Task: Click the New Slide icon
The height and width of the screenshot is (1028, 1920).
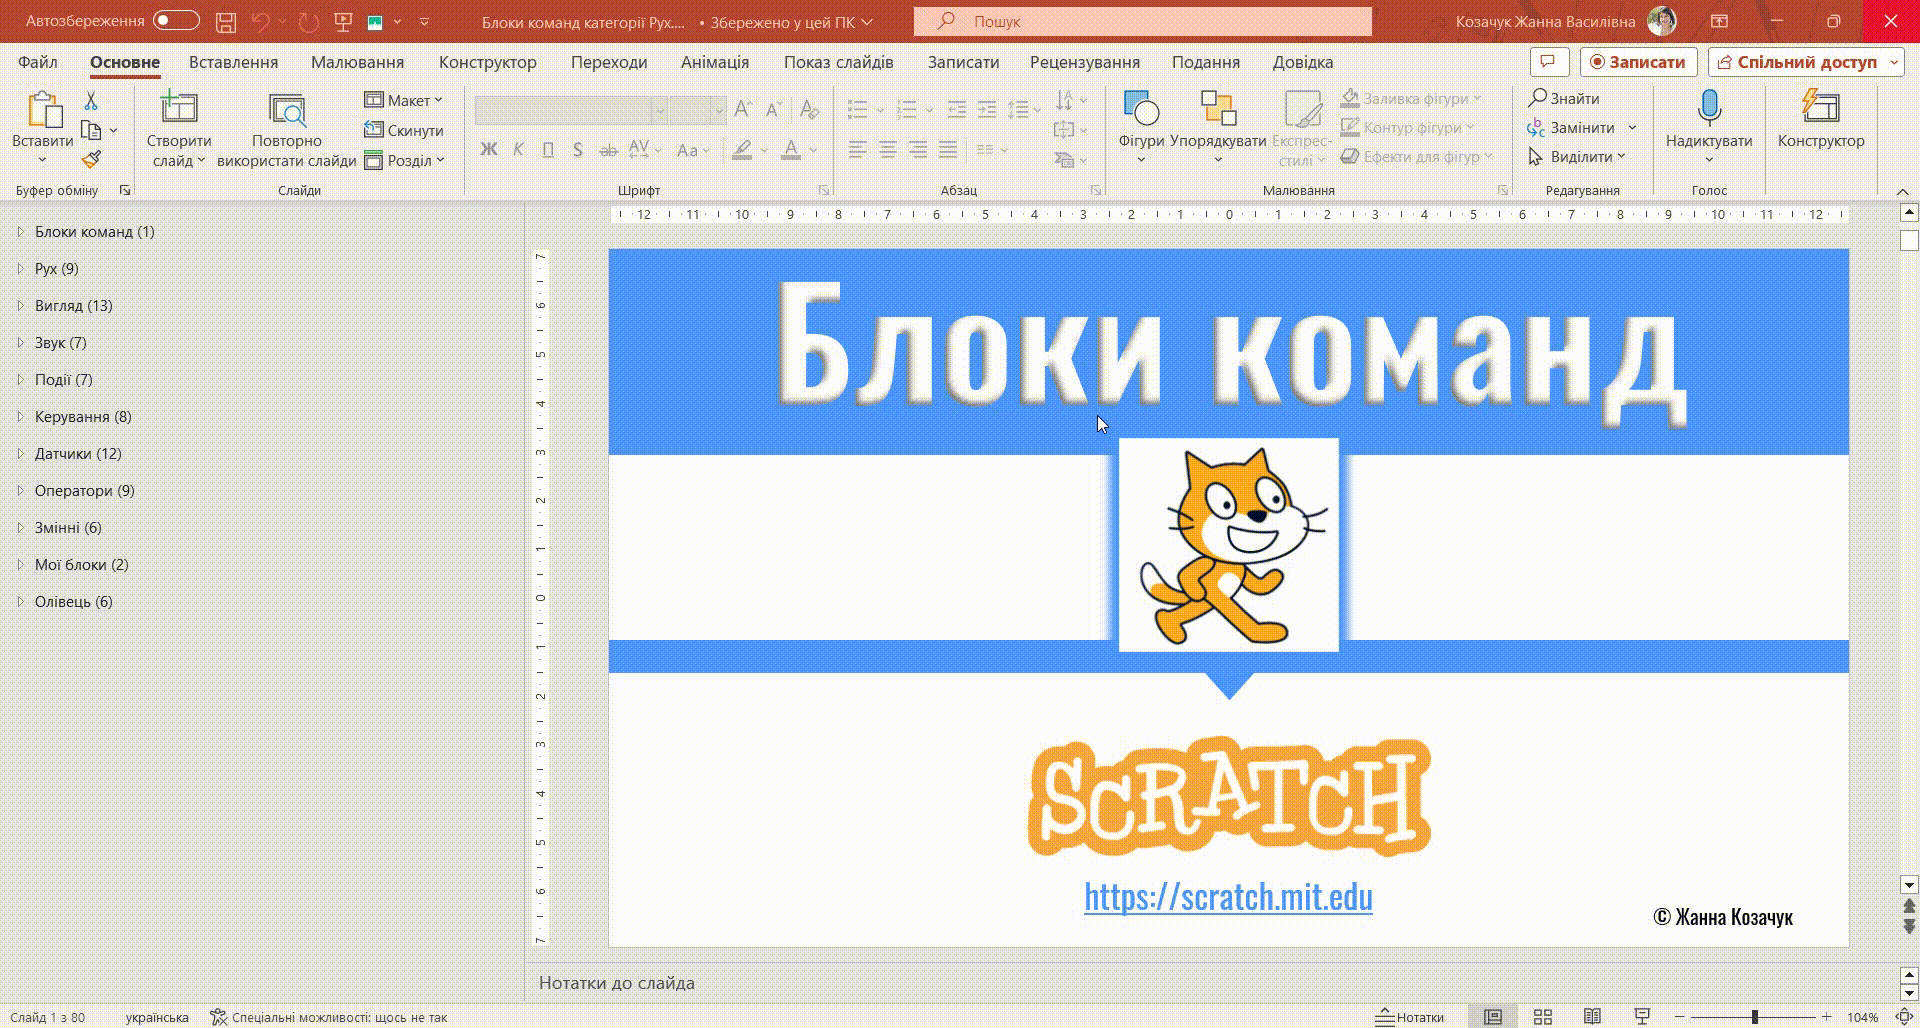Action: 179,108
